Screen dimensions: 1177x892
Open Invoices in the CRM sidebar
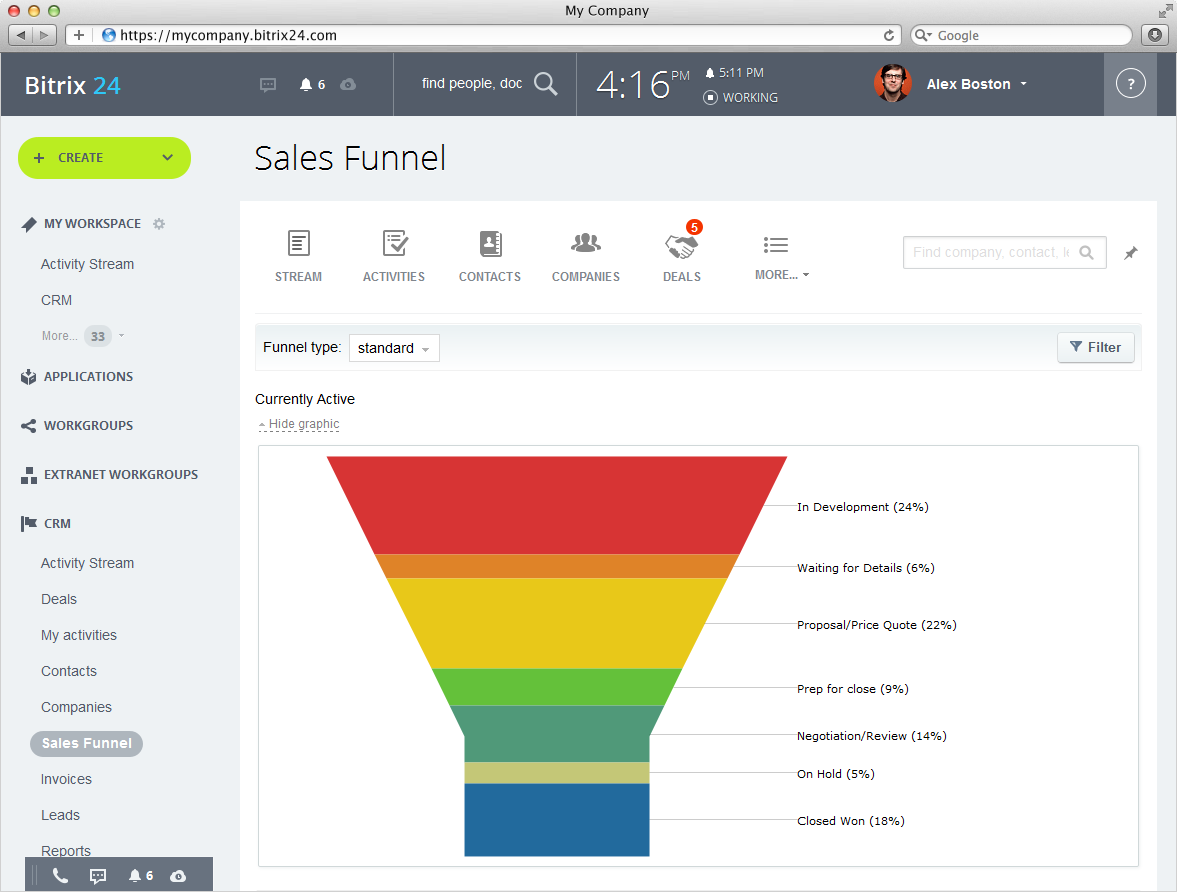click(x=66, y=779)
